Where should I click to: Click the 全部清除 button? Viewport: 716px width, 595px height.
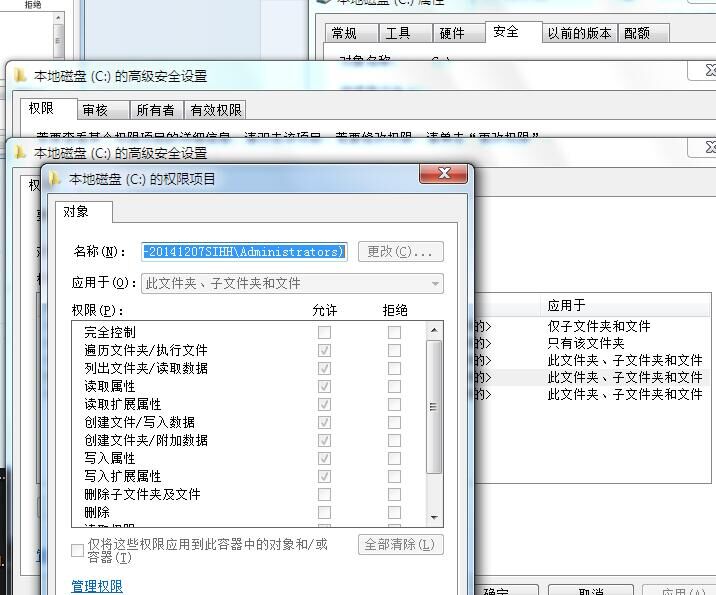tap(400, 545)
